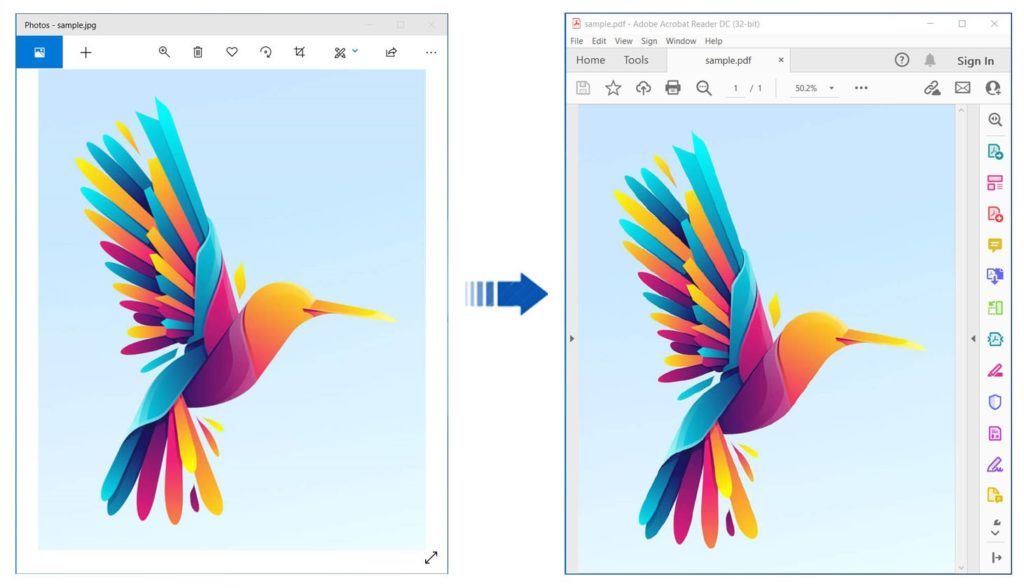Screen dimensions: 1024x588
Task: Open the View menu in Acrobat
Action: pyautogui.click(x=624, y=41)
